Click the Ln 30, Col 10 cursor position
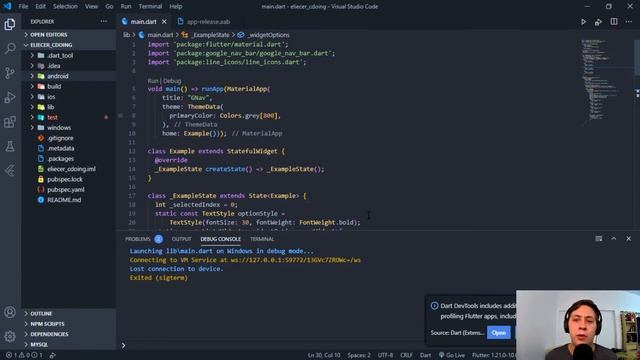The image size is (640, 360). (x=324, y=355)
